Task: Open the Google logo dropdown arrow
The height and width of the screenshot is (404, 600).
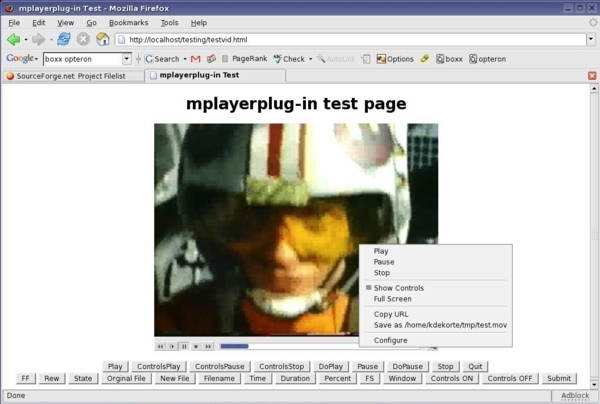Action: point(36,59)
